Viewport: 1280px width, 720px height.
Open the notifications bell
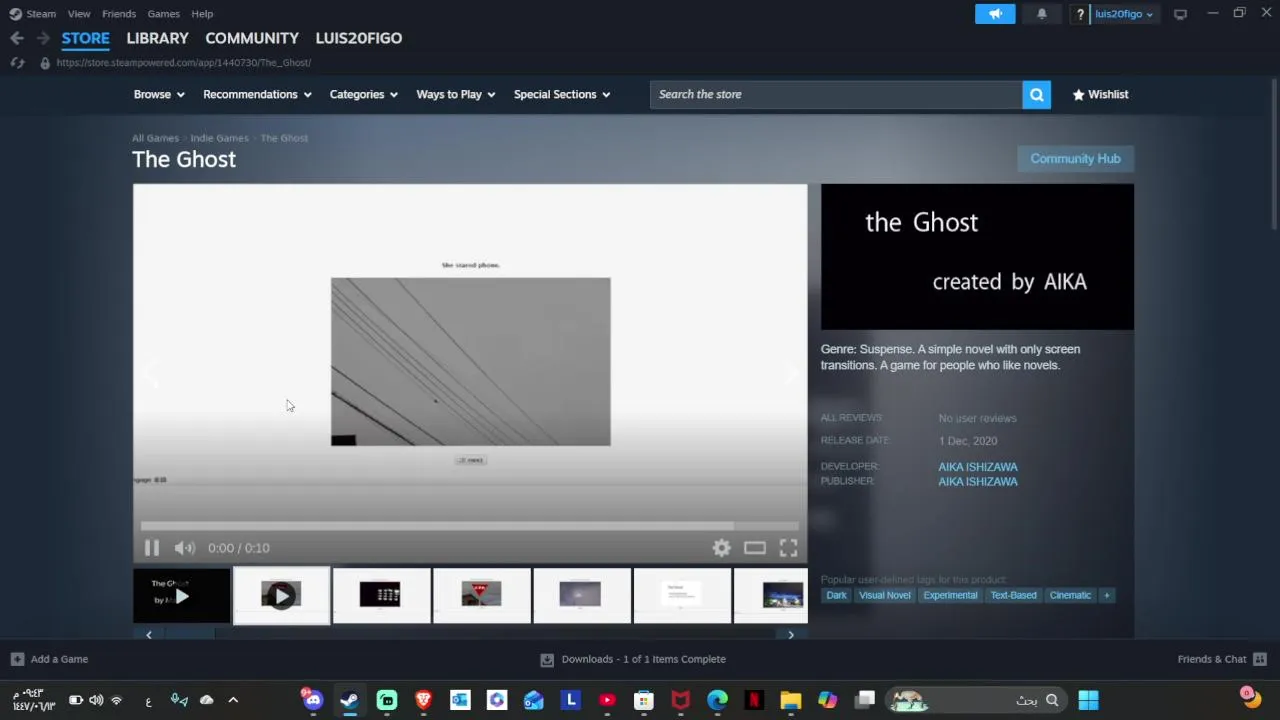click(1042, 14)
